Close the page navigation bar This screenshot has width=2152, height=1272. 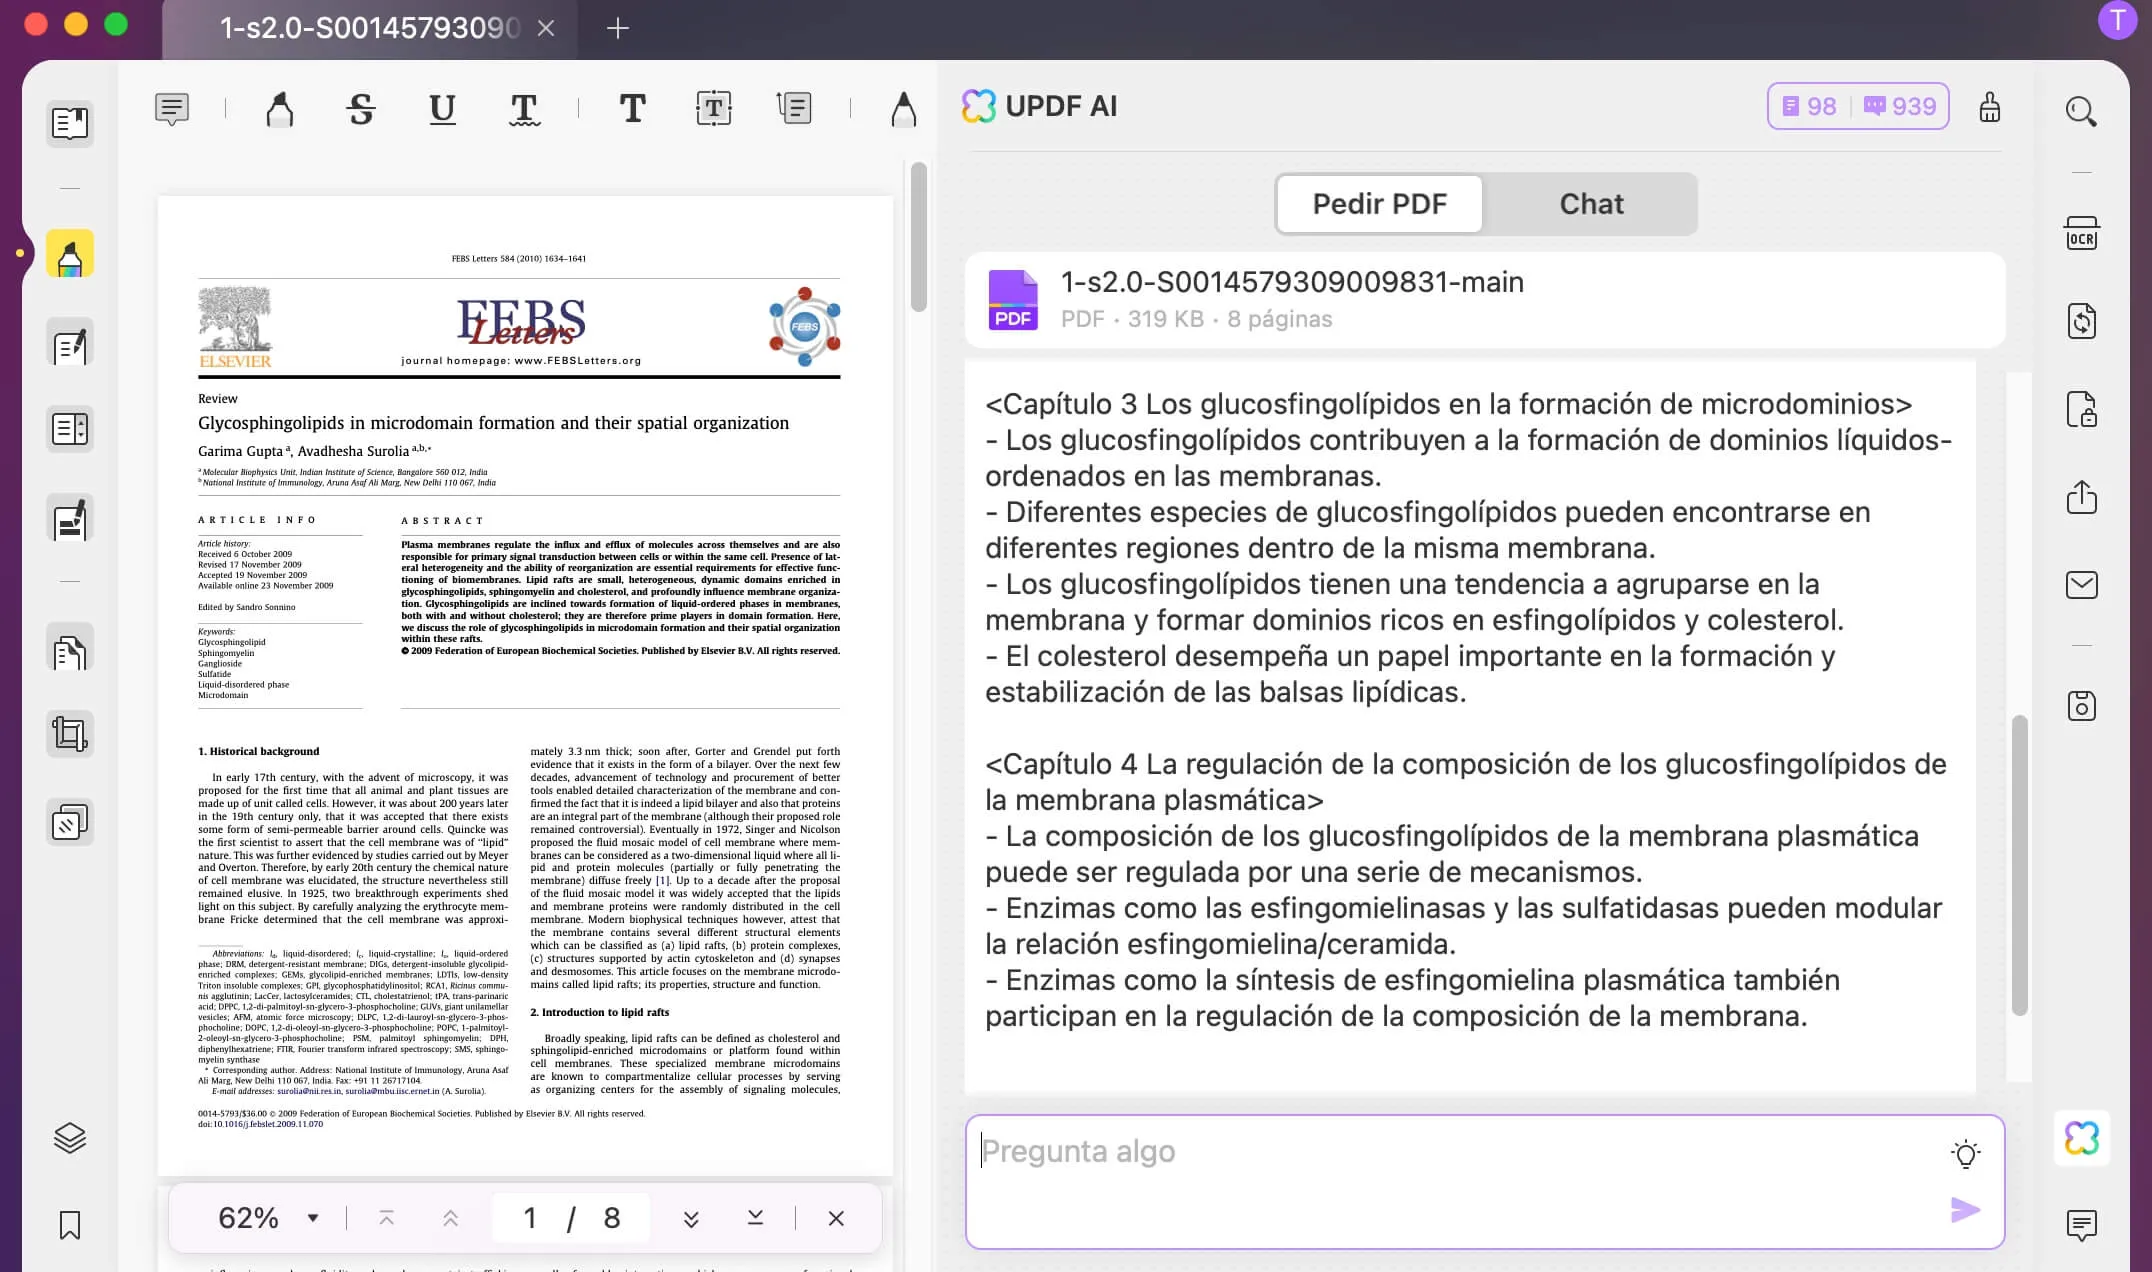[836, 1218]
